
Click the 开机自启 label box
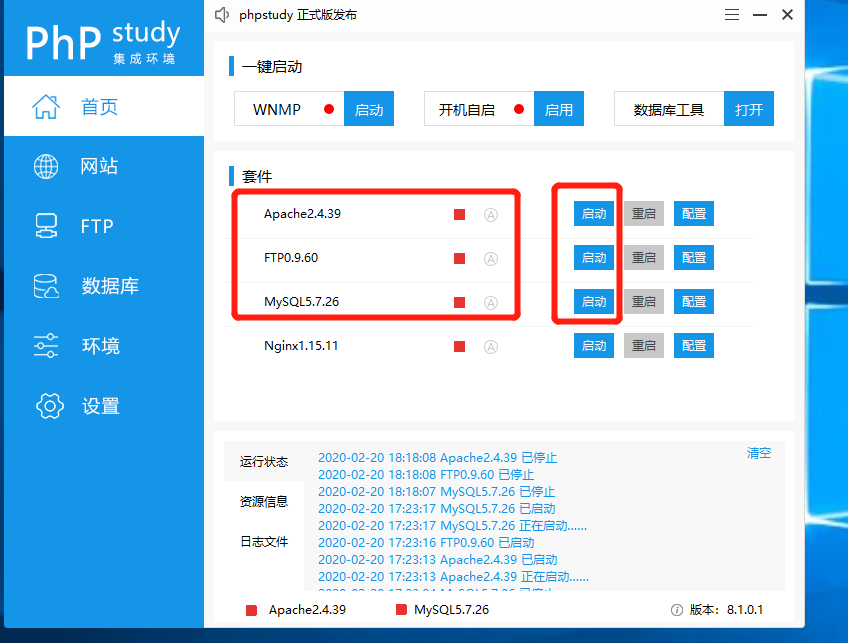tap(479, 109)
